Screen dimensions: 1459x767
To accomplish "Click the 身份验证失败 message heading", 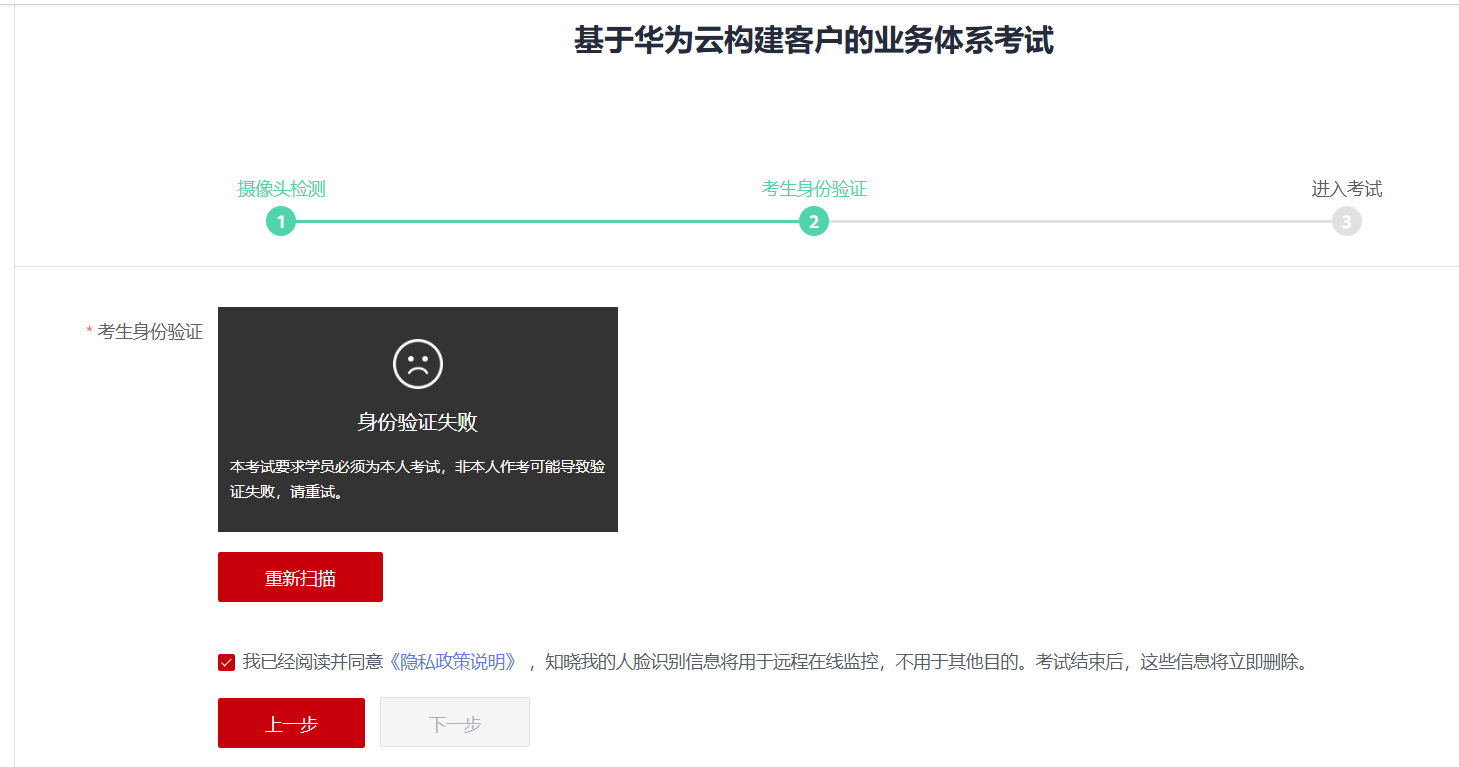I will coord(418,422).
